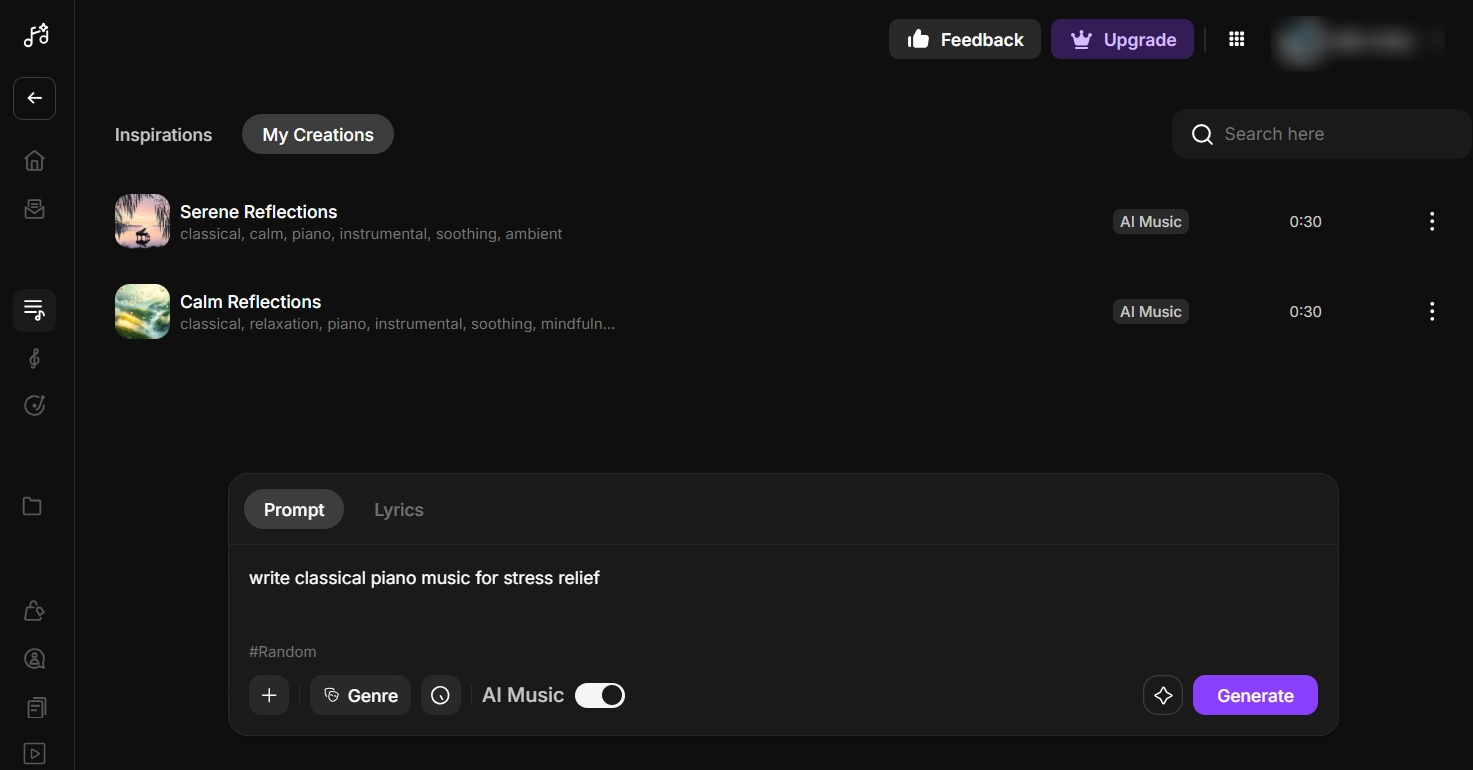Screen dimensions: 1473x770
Task: Click the account profile icon in sidebar
Action: click(x=34, y=659)
